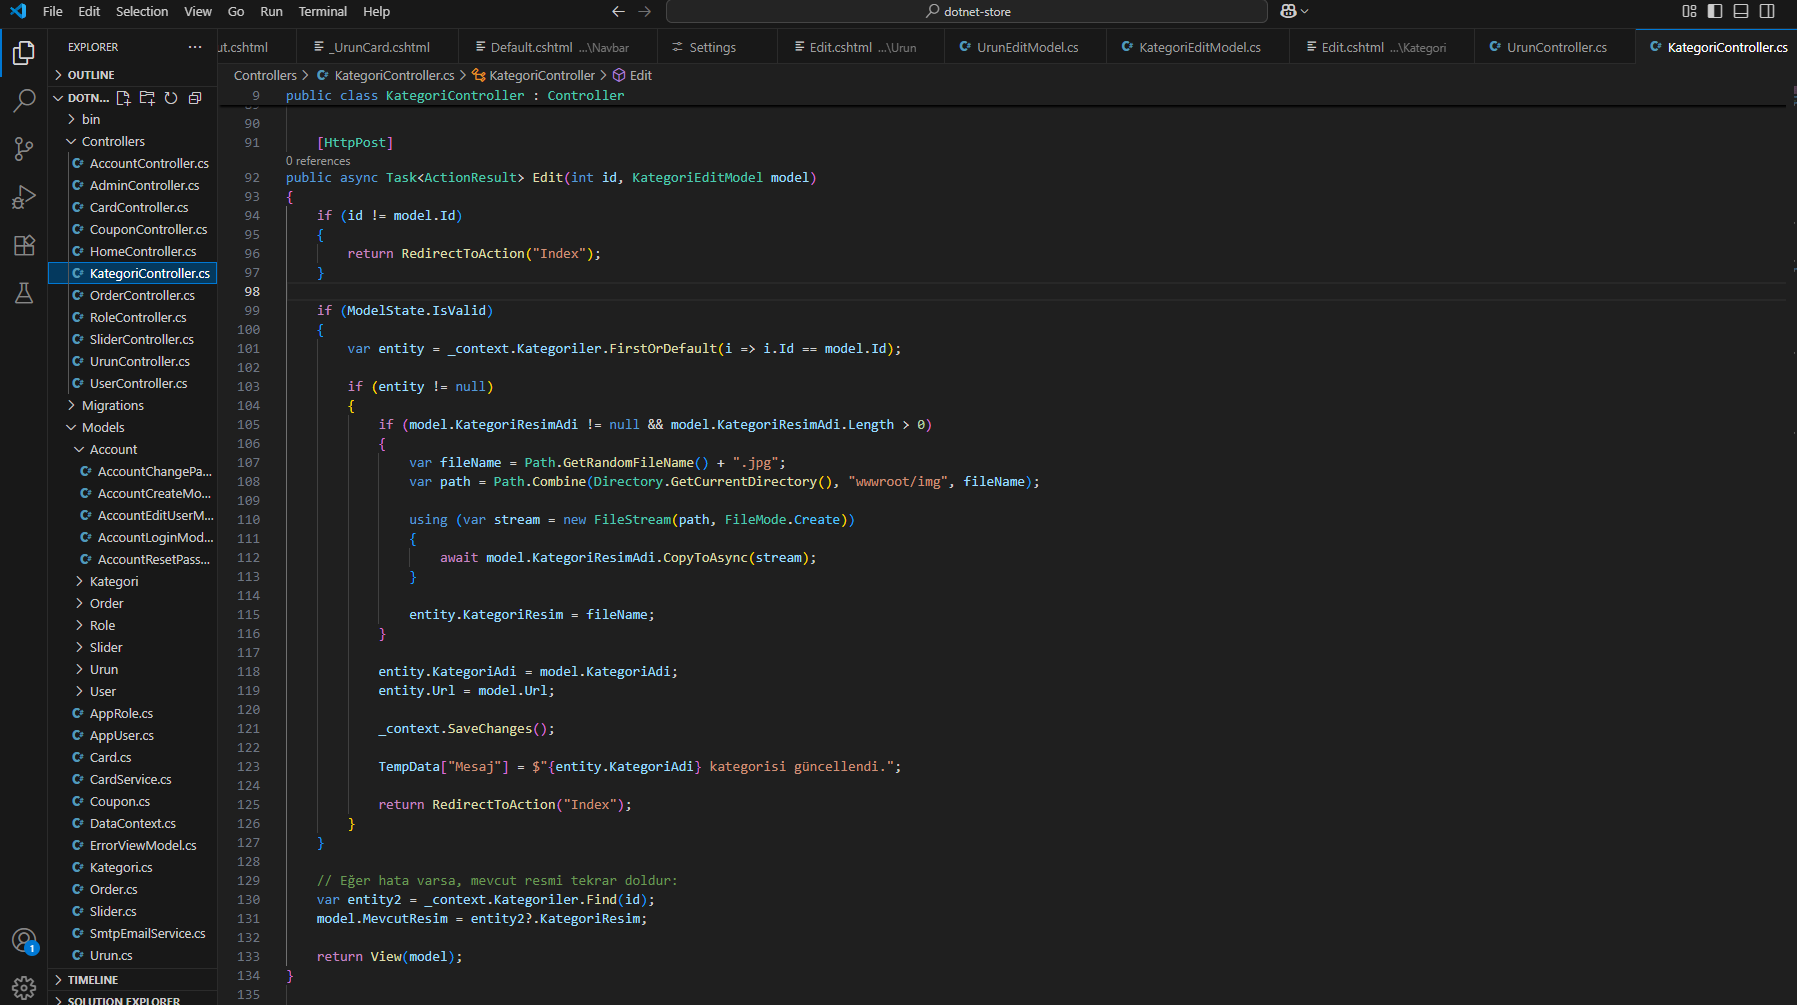Open DataContext.cs in explorer
The height and width of the screenshot is (1005, 1797).
132,823
